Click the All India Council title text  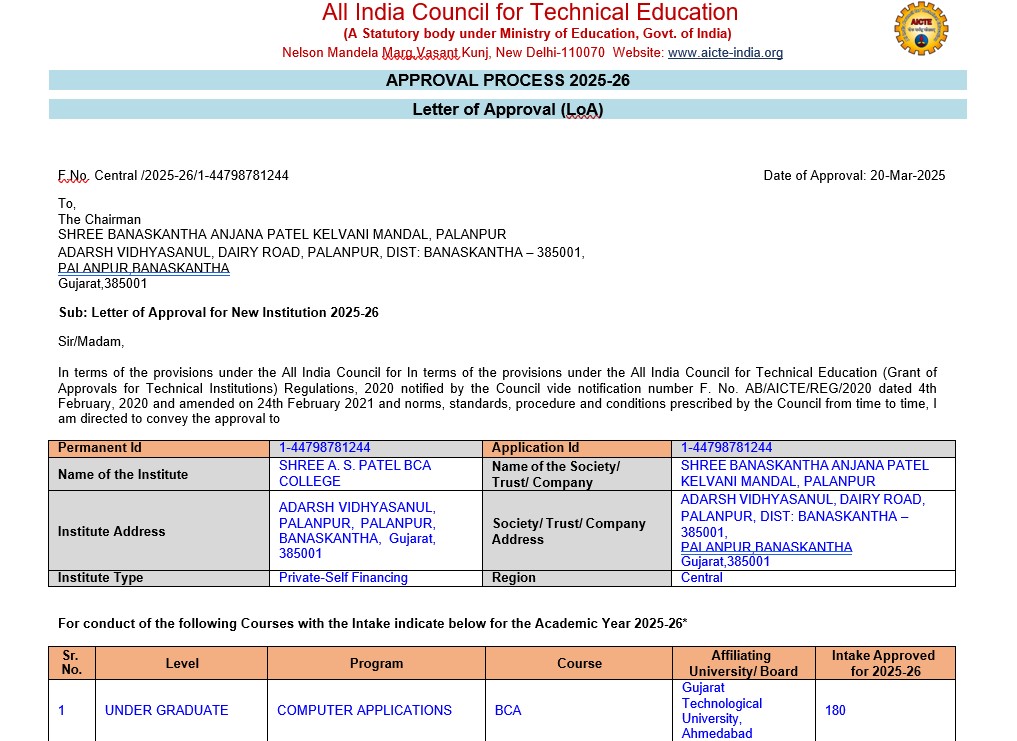529,13
